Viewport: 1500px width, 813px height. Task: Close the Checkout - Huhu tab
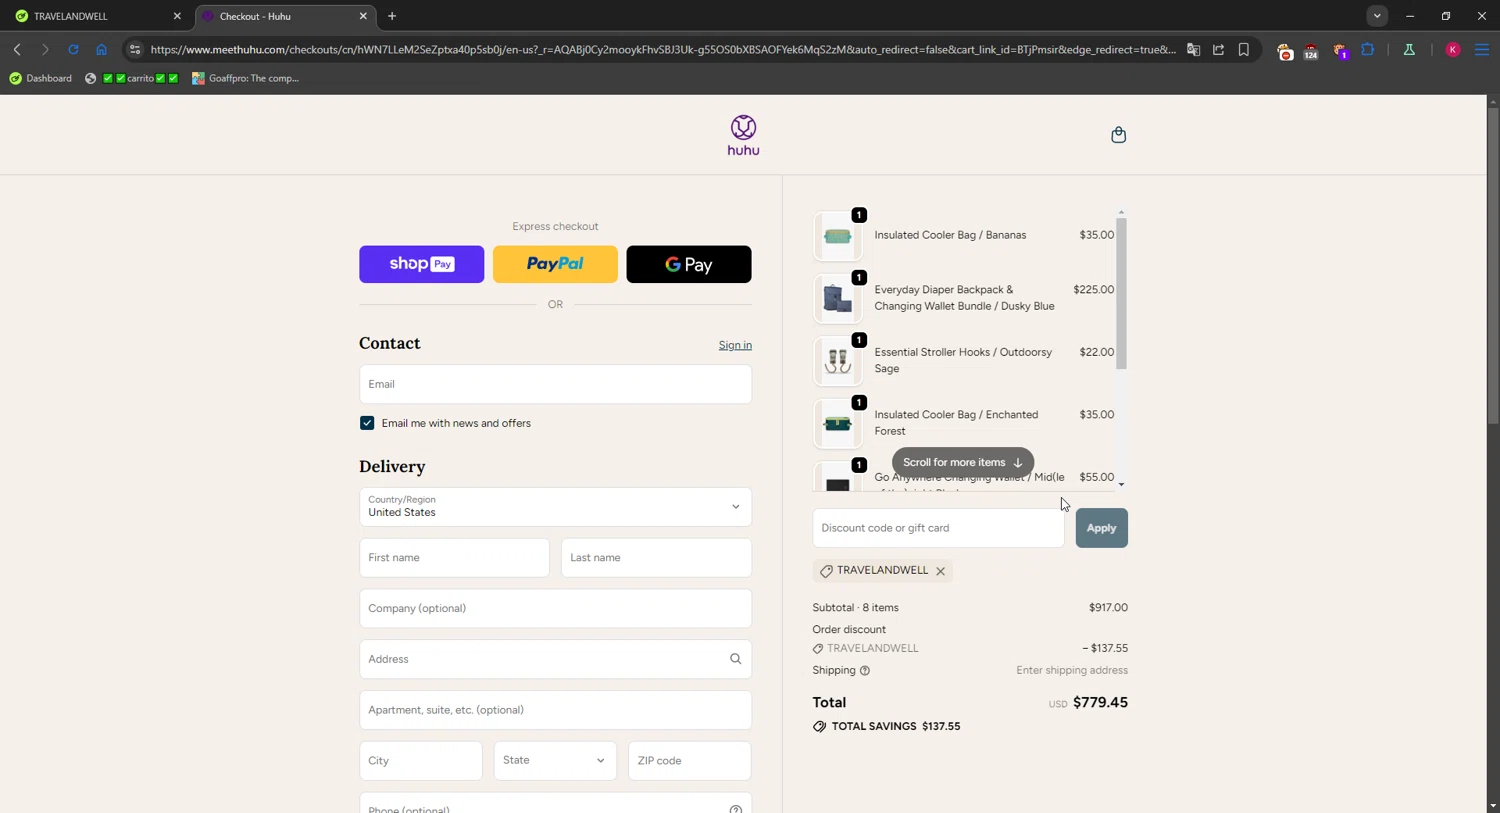pos(363,16)
